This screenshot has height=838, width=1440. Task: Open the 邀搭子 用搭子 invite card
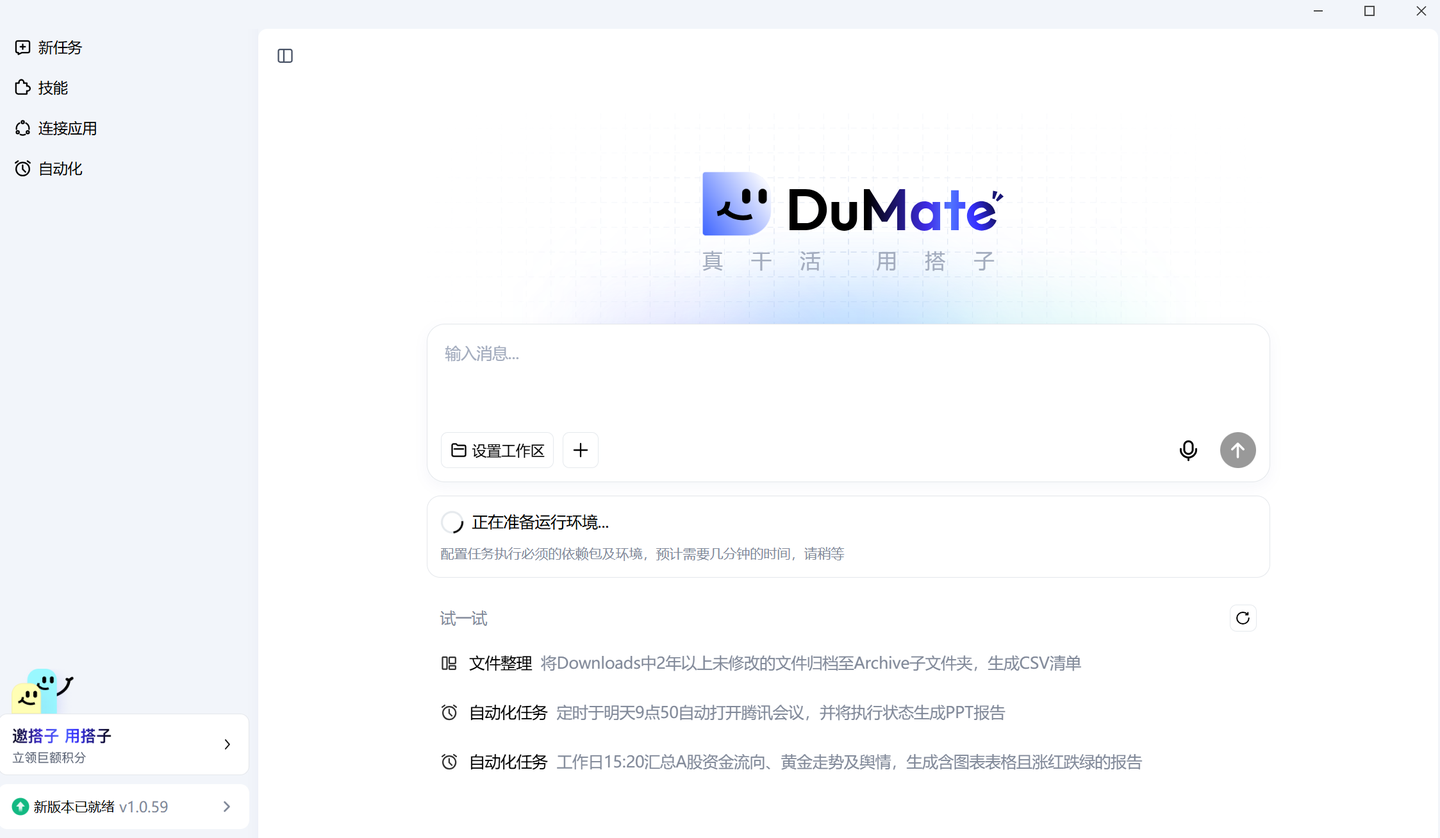point(124,745)
